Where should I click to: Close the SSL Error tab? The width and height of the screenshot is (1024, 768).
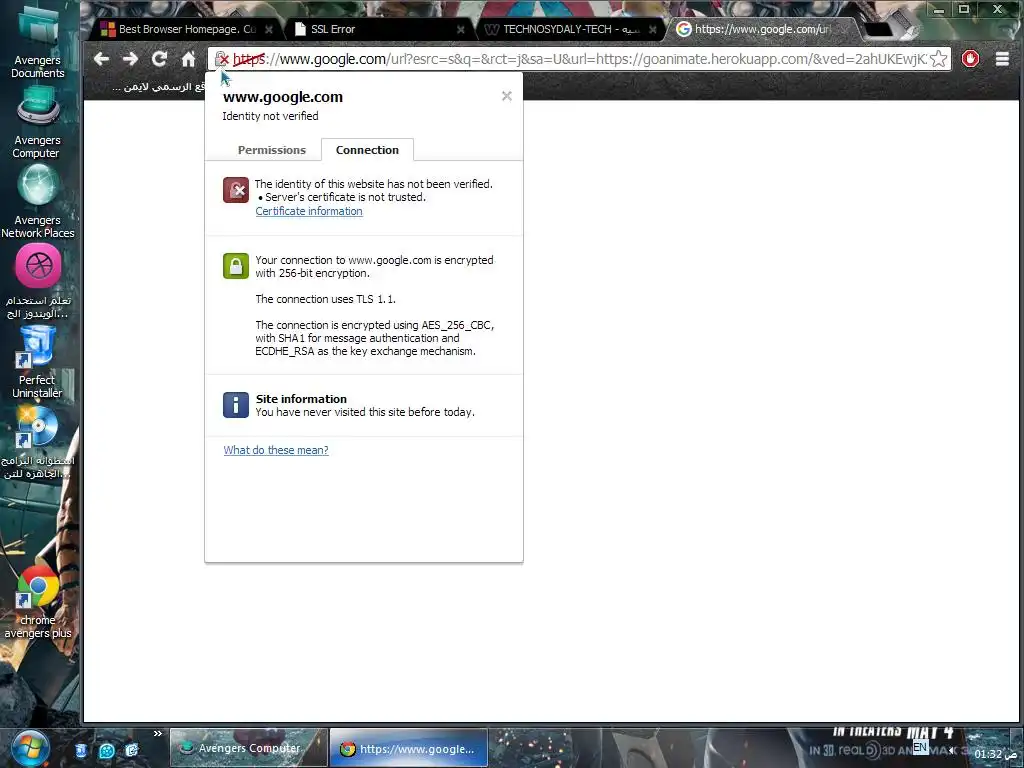coord(460,29)
